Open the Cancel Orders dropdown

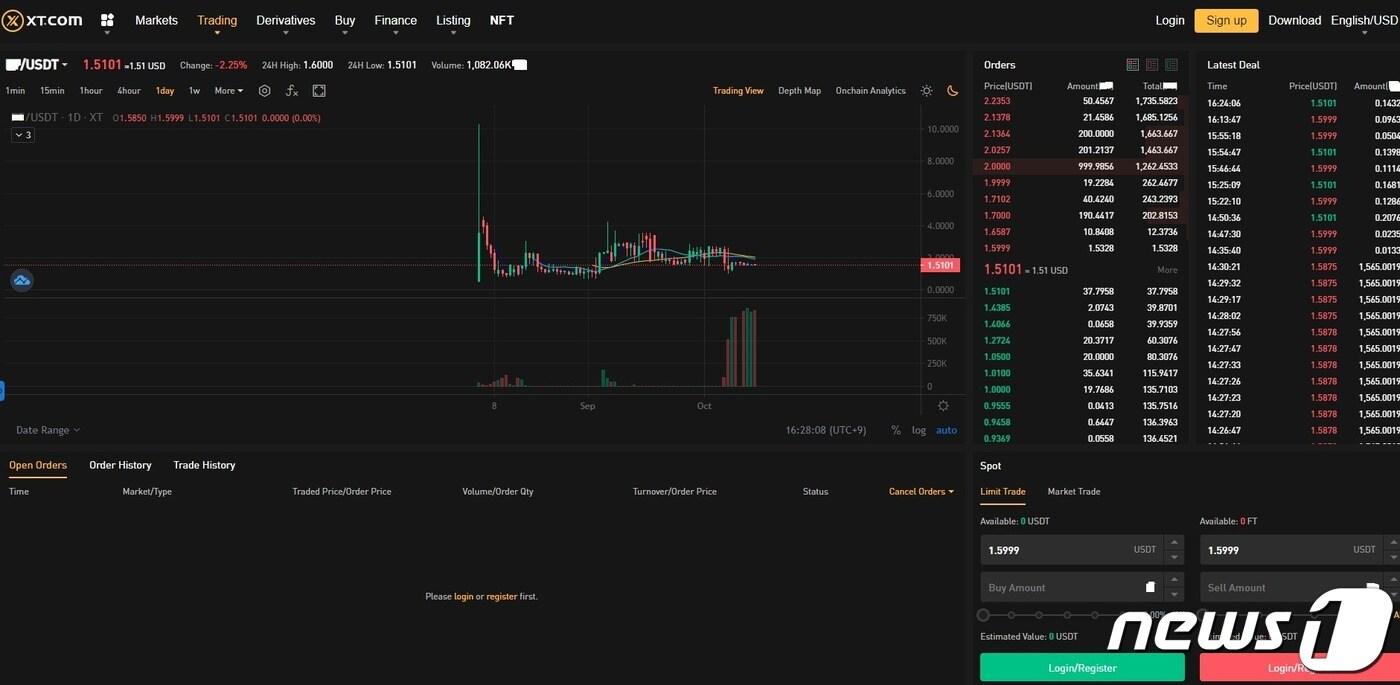(921, 491)
